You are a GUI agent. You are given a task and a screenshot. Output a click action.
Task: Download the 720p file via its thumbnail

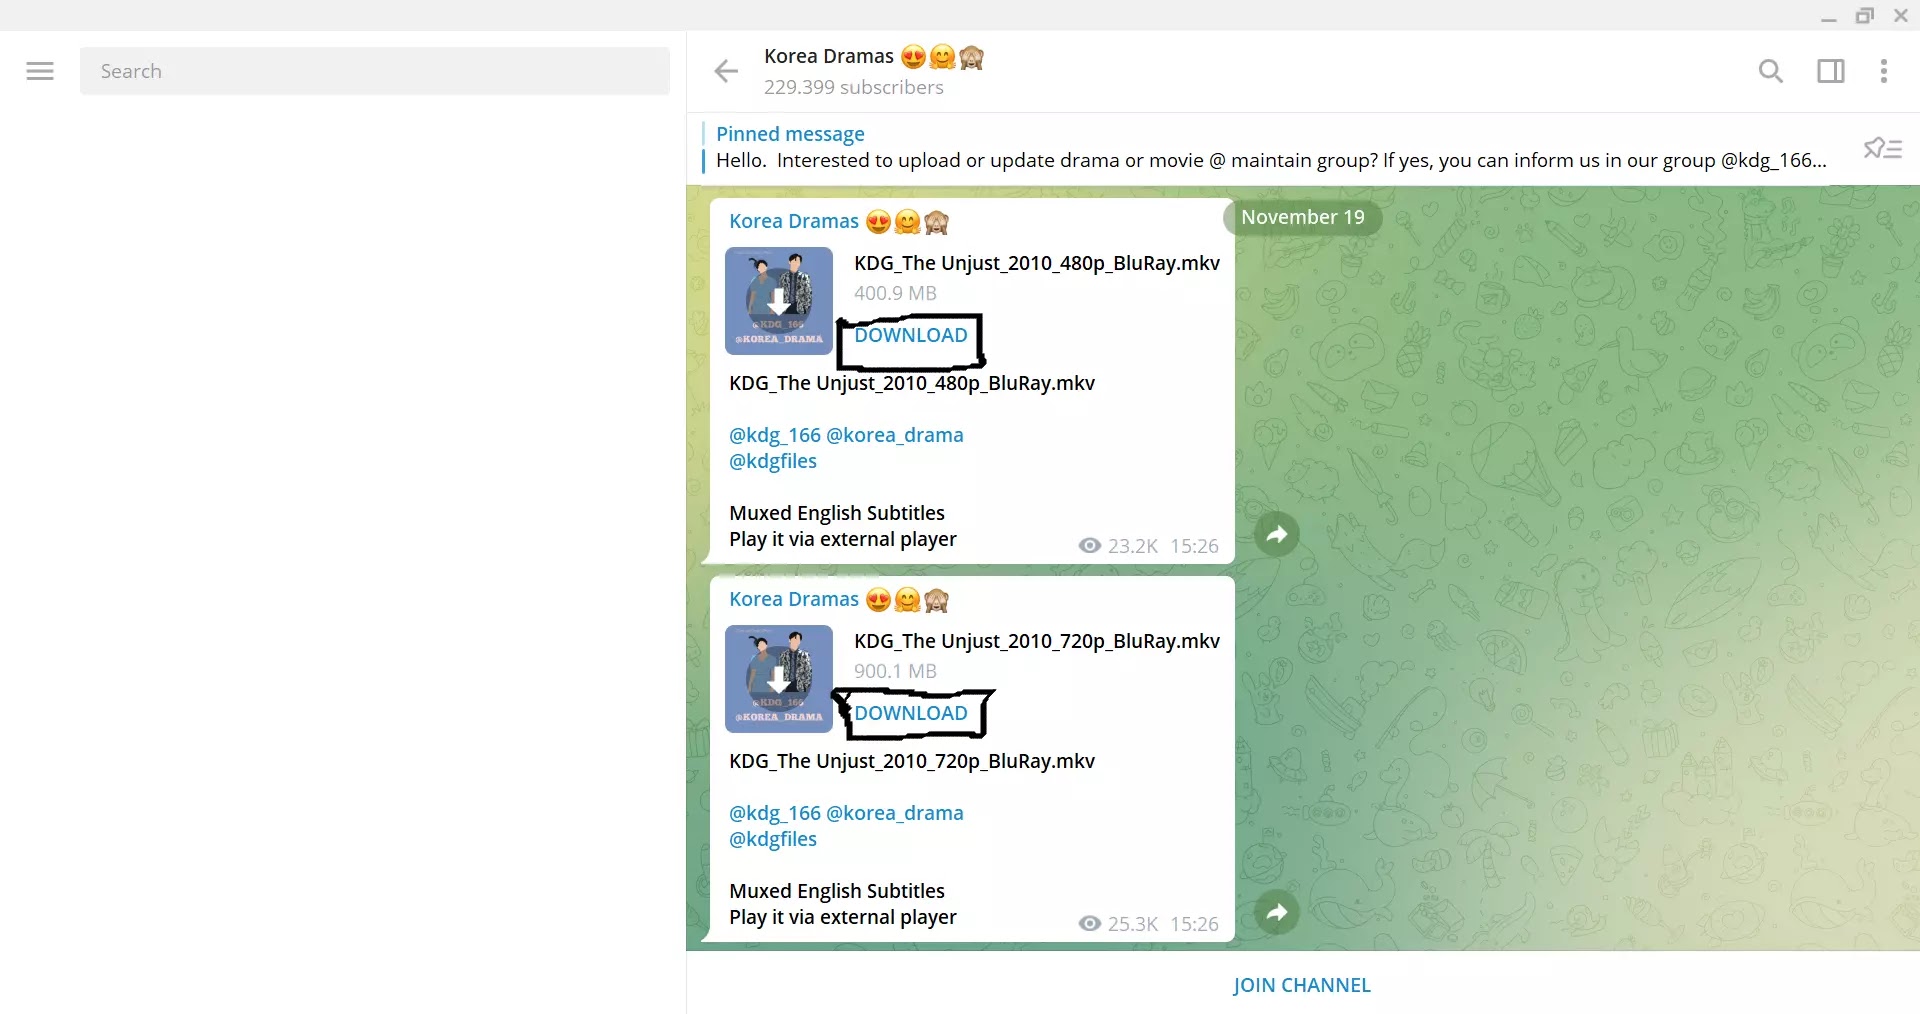(779, 679)
